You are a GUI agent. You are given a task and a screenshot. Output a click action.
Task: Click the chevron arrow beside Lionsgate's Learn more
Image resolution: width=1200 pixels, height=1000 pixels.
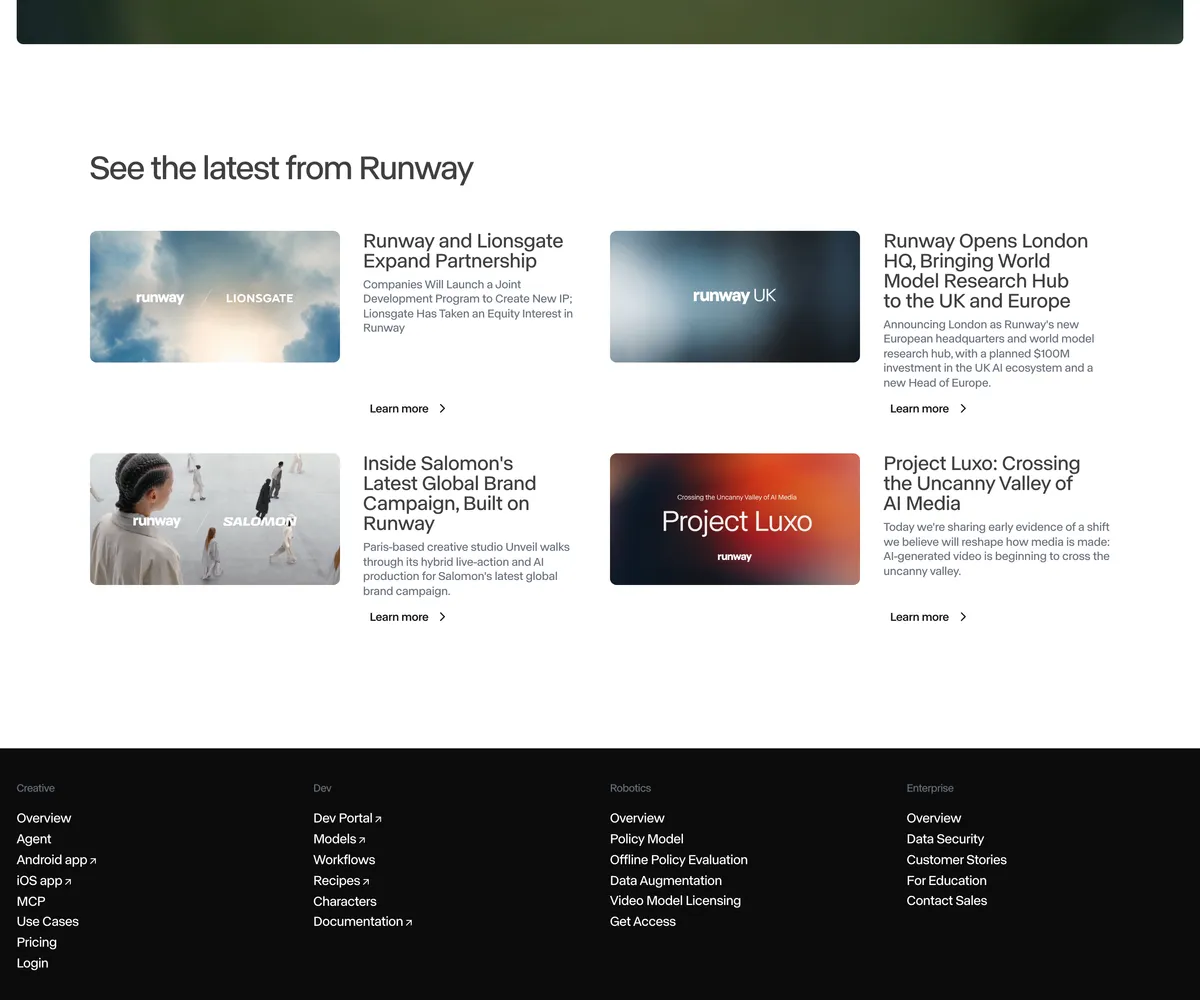[442, 409]
